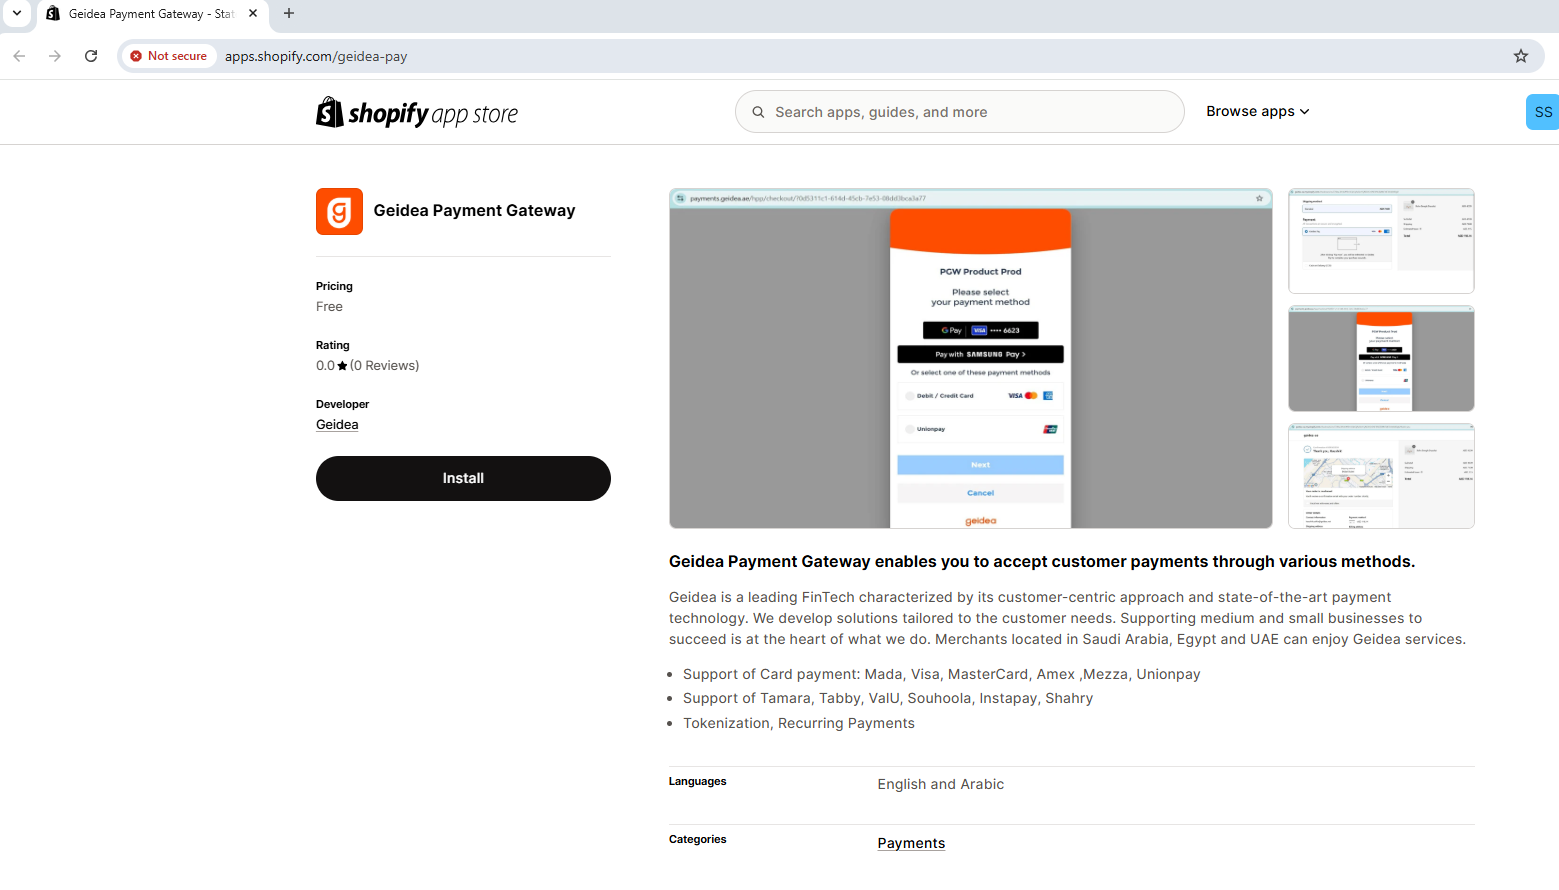Viewport: 1559px width, 890px height.
Task: Close the Geidea Payment Gateway tab
Action: click(x=253, y=13)
